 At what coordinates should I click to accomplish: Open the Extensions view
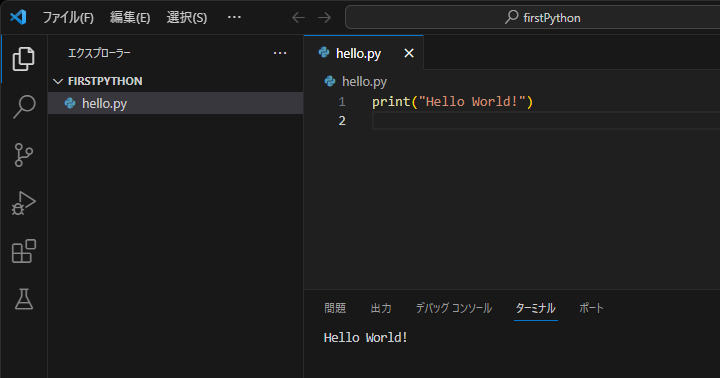23,251
